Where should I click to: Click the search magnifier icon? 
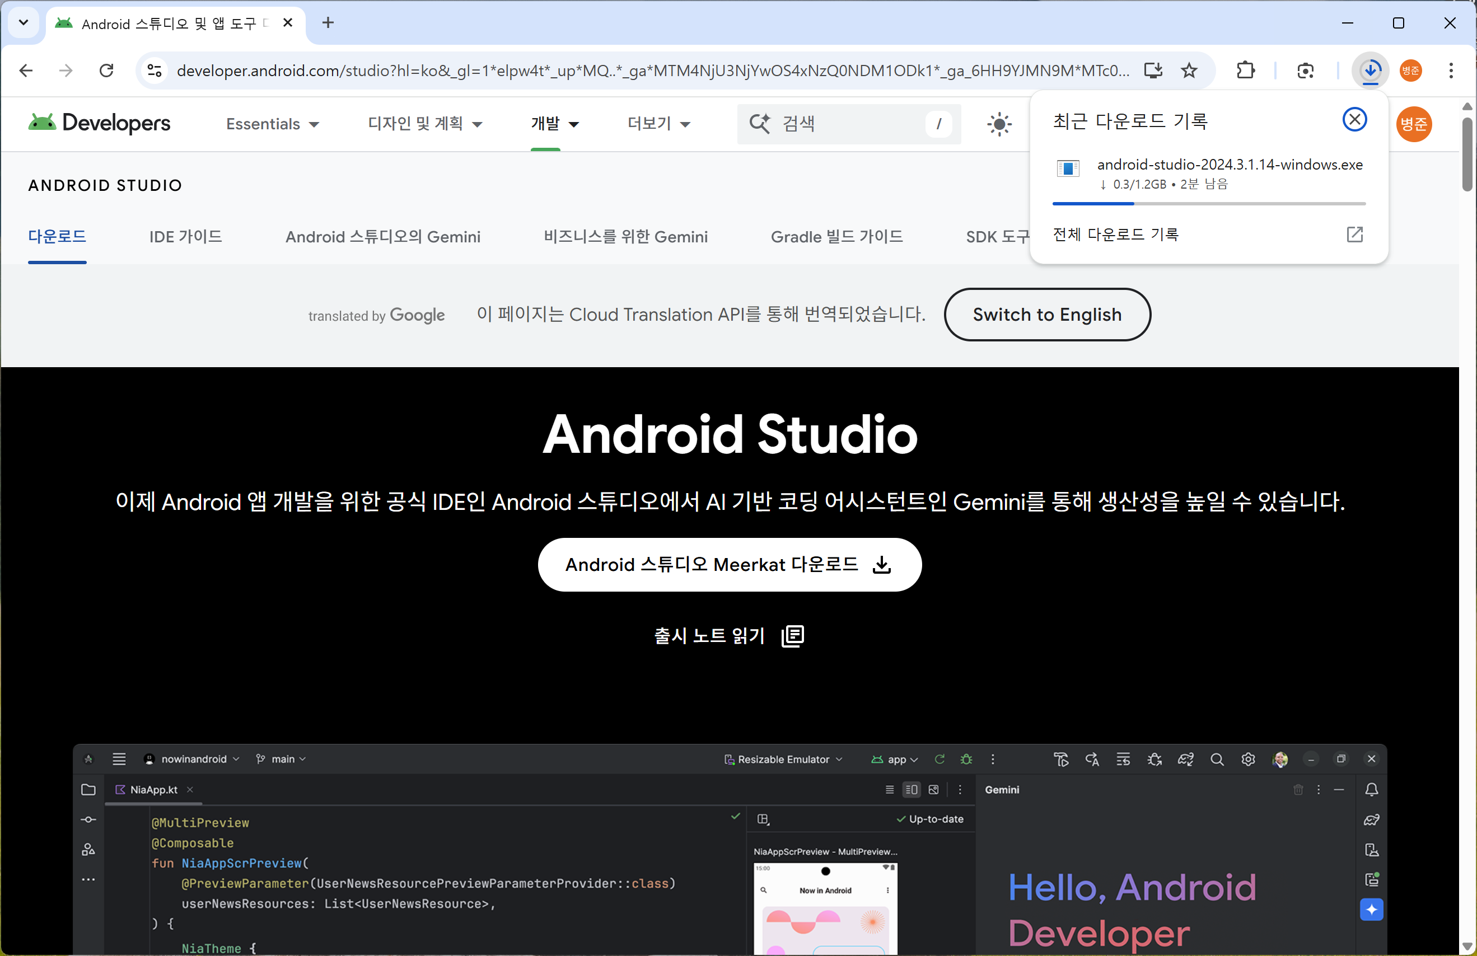click(760, 124)
